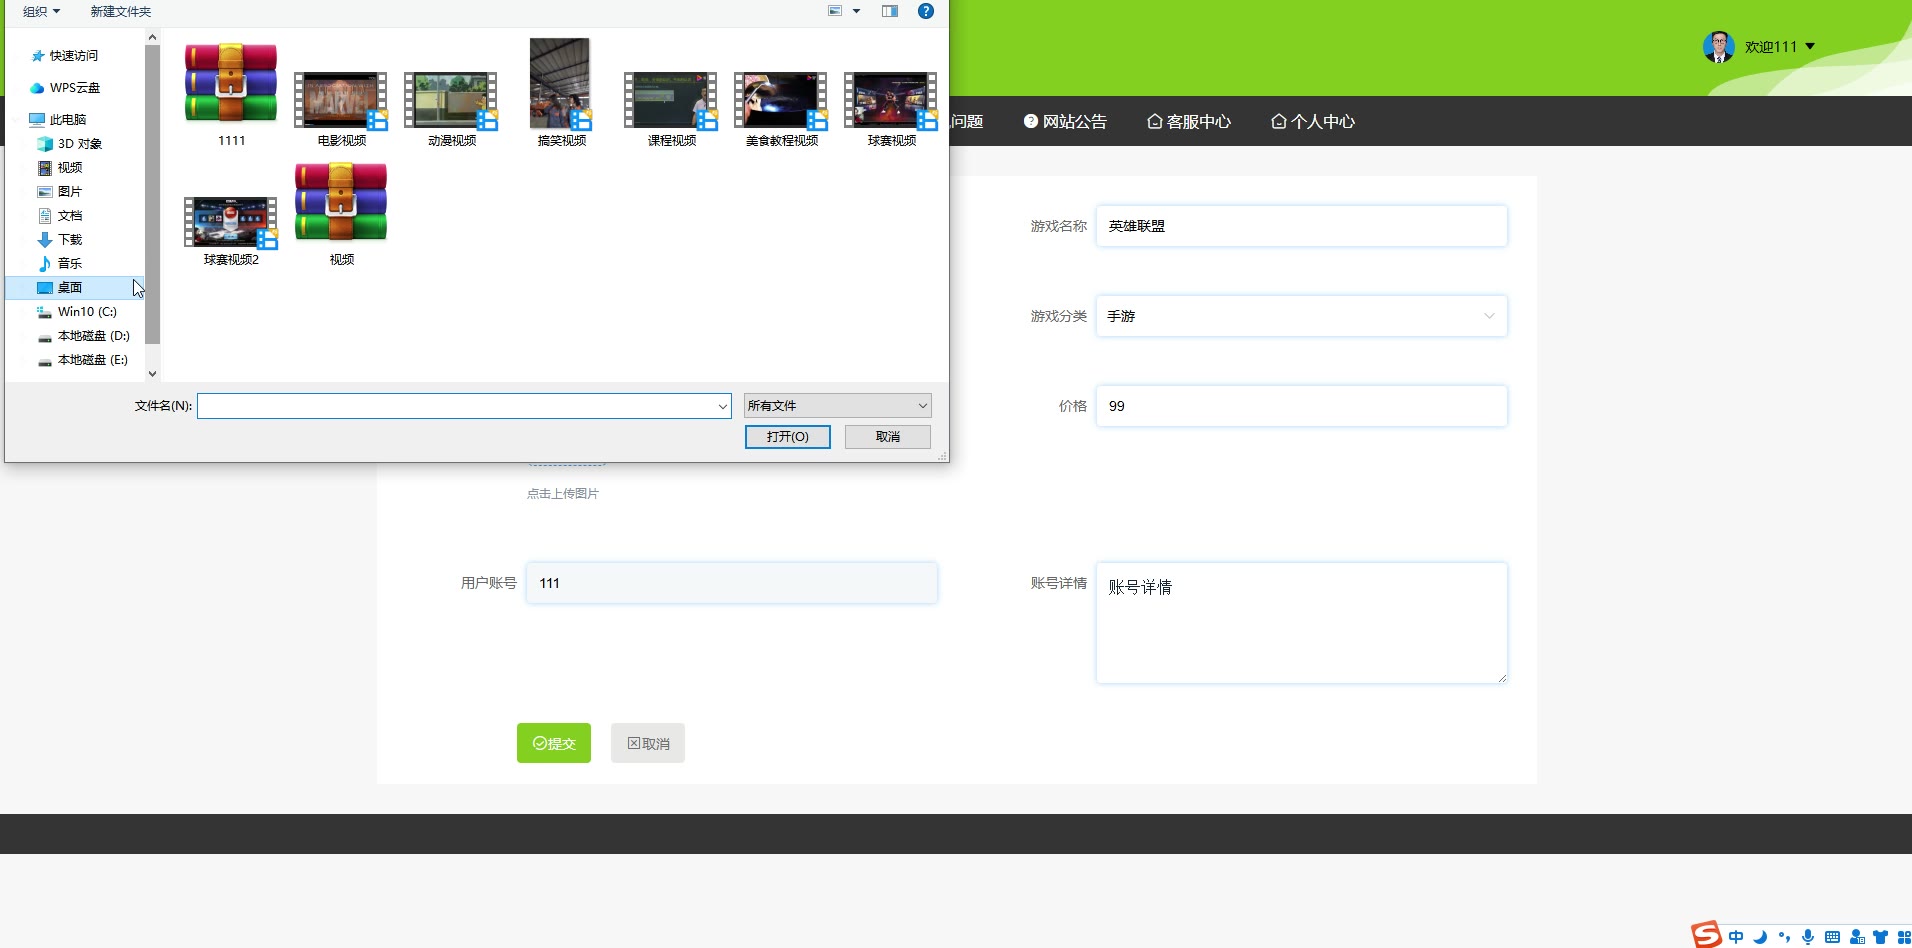Click the 打开(O) button
The image size is (1912, 948).
click(788, 437)
